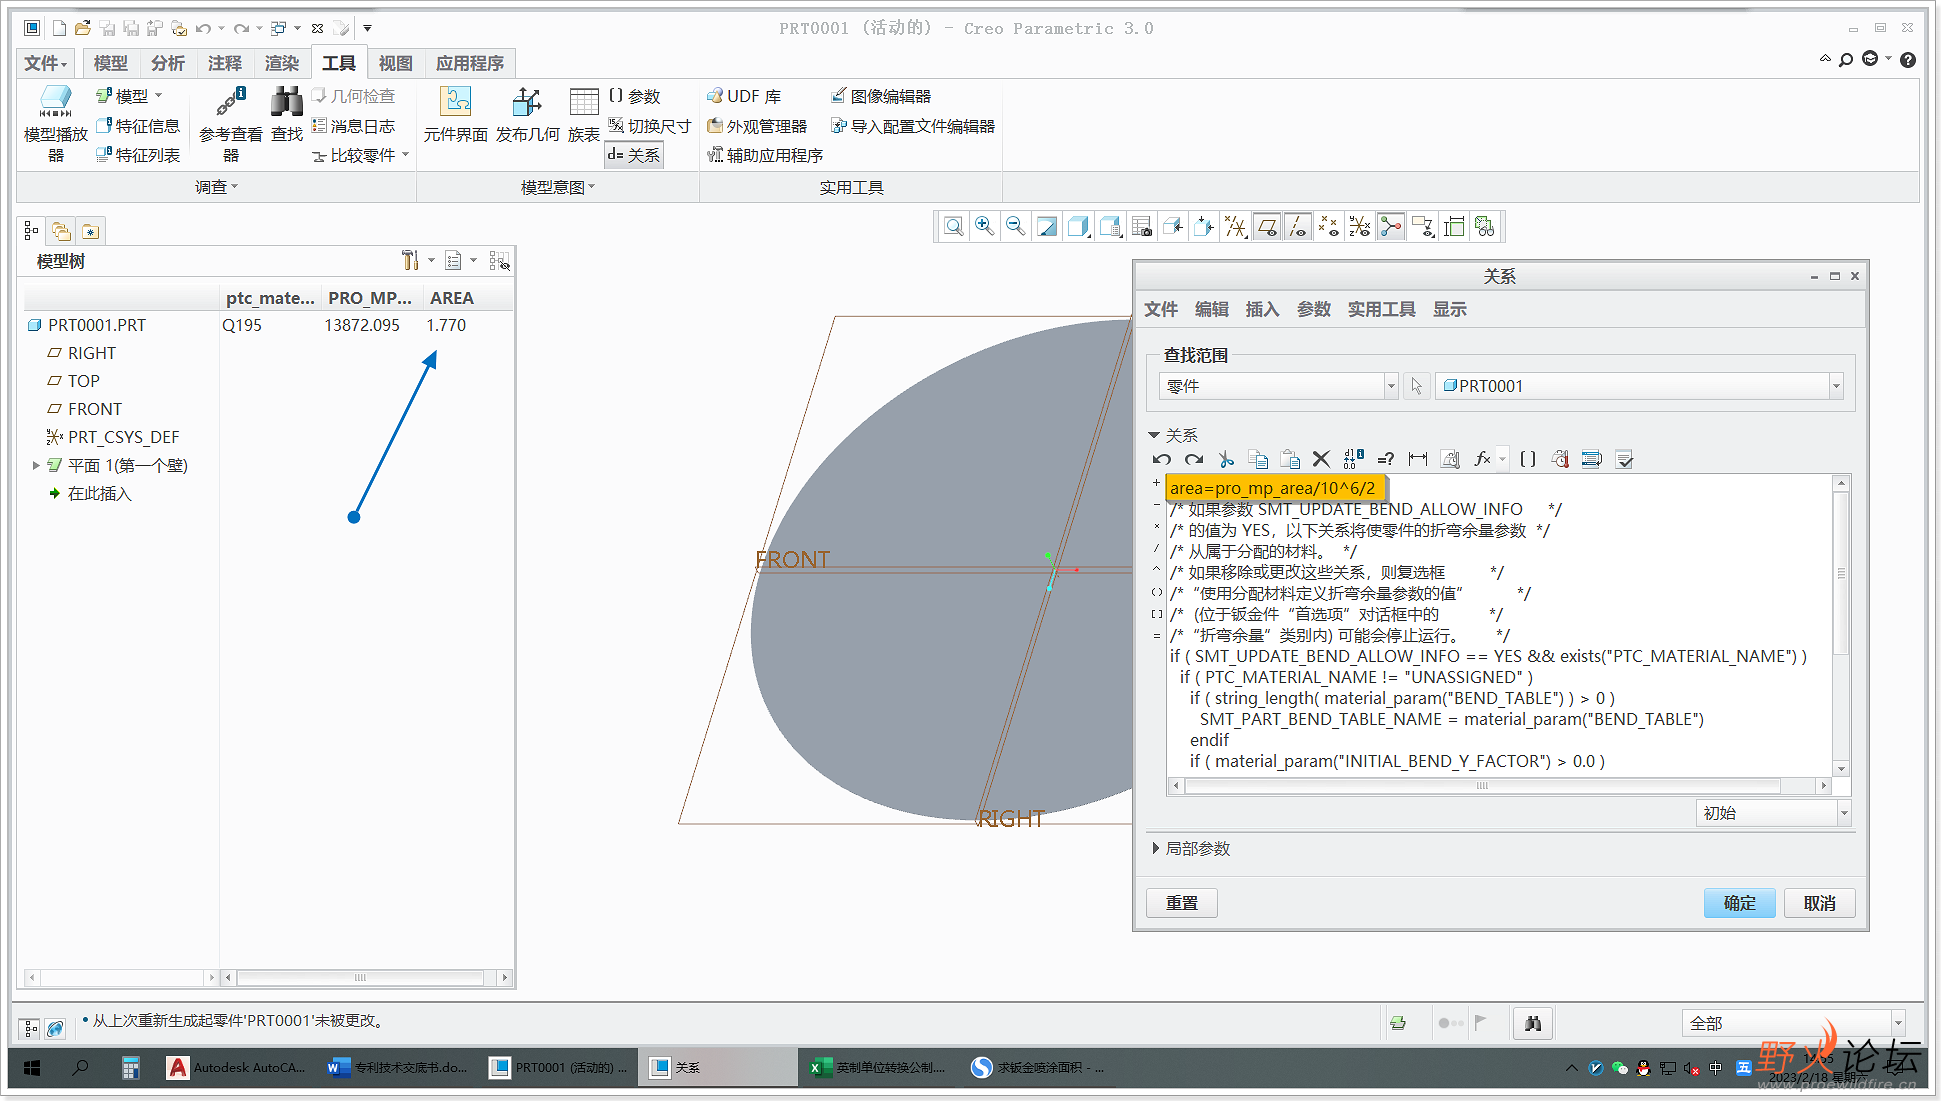
Task: Click the 重置 button in Relations dialog
Action: 1182,903
